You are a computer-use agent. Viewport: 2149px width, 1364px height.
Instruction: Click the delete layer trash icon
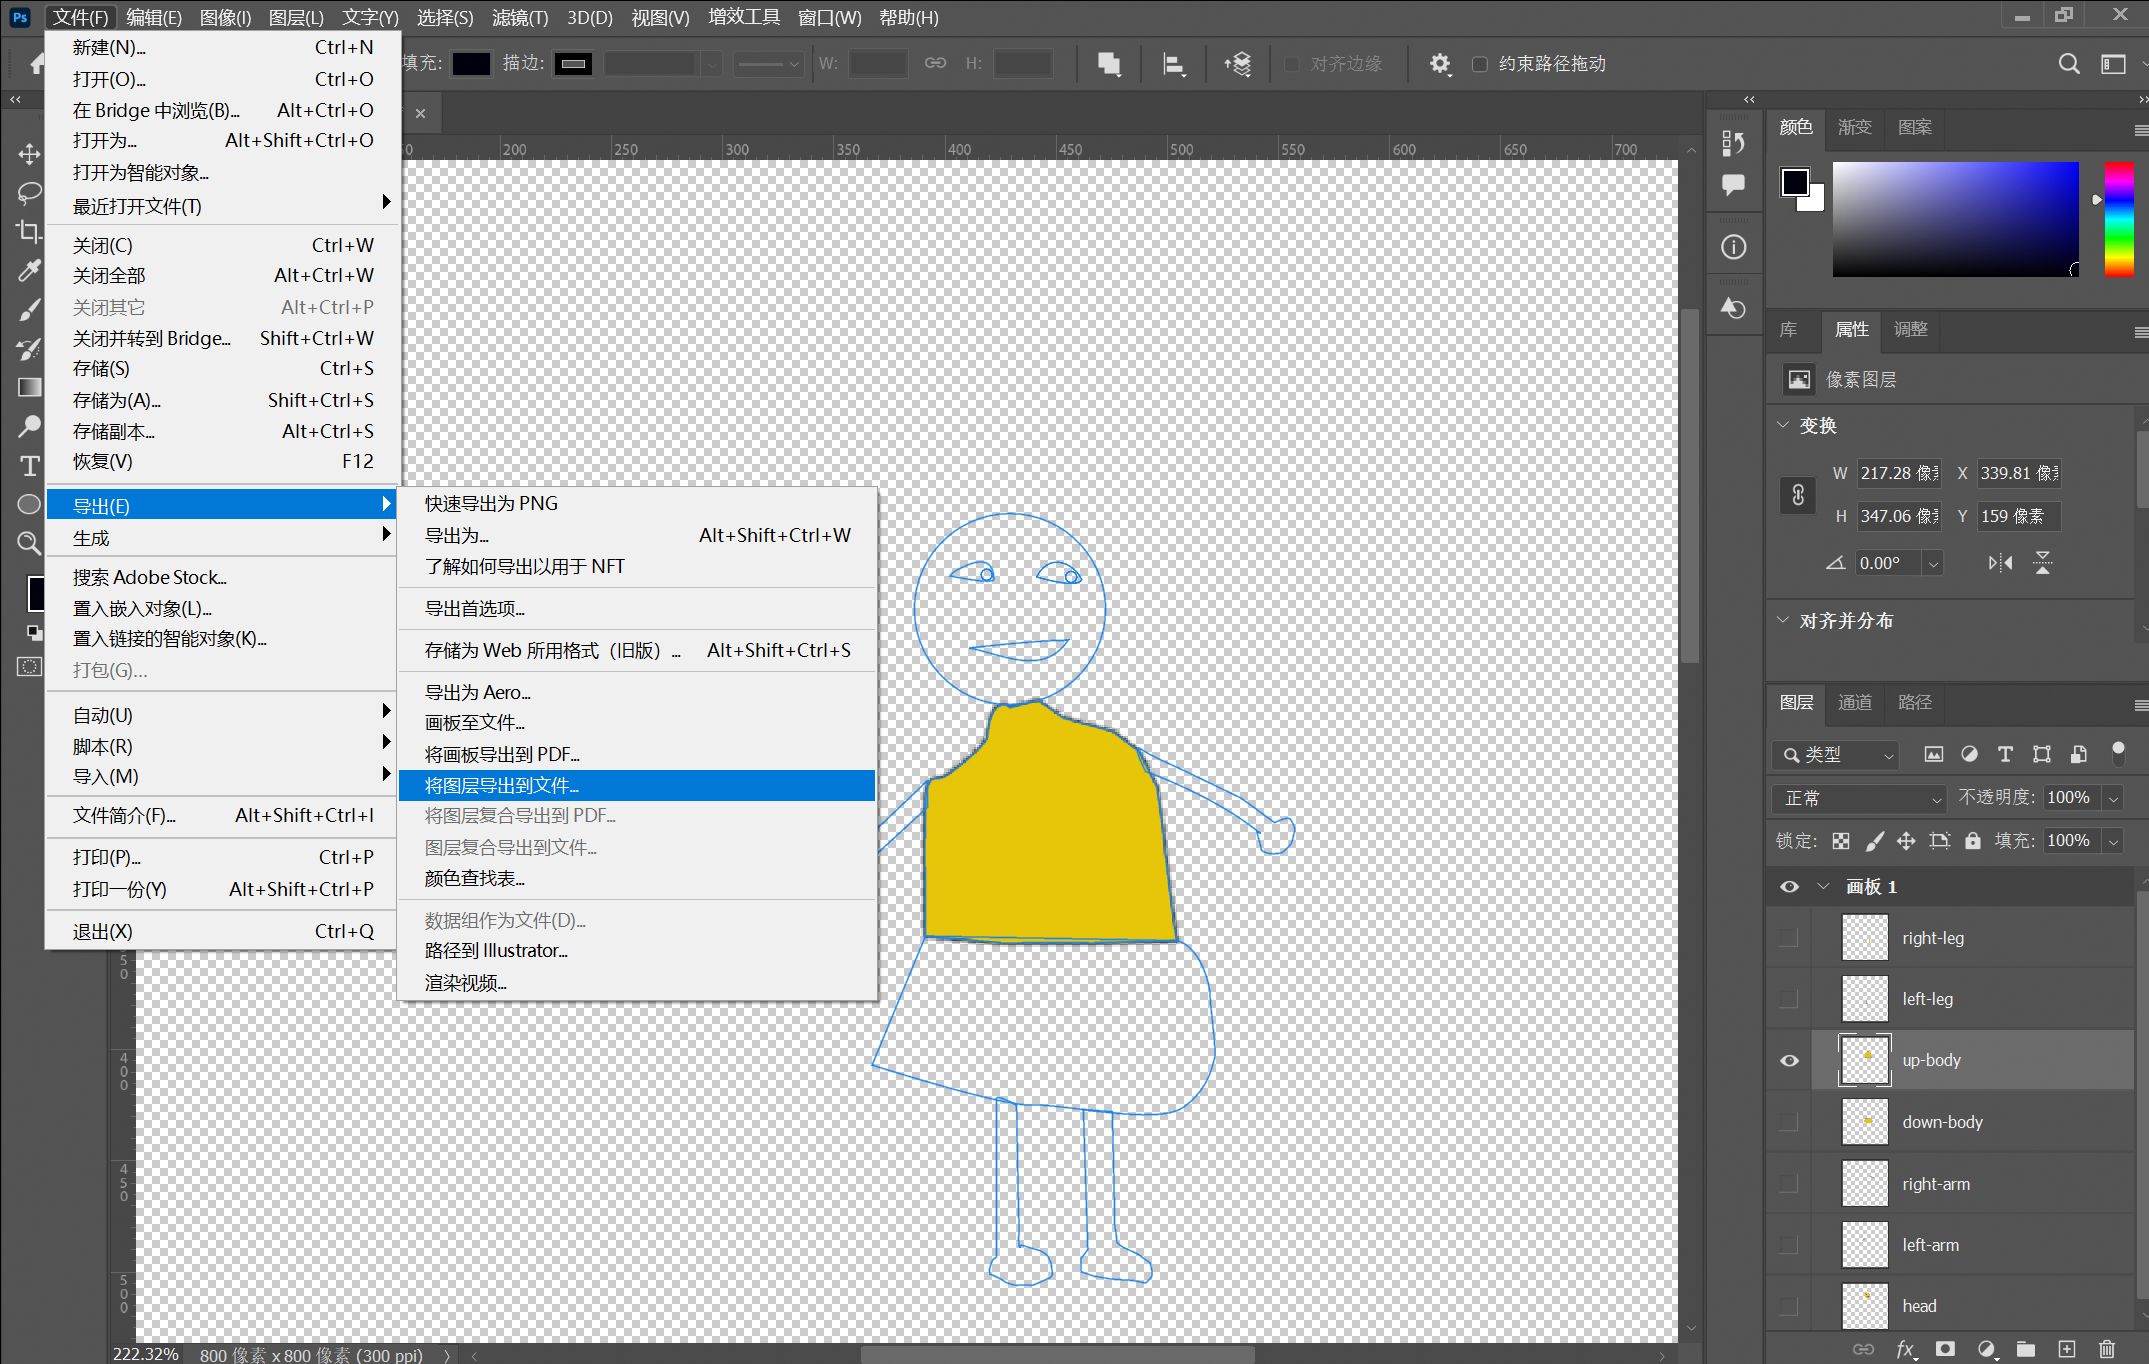tap(2107, 1349)
